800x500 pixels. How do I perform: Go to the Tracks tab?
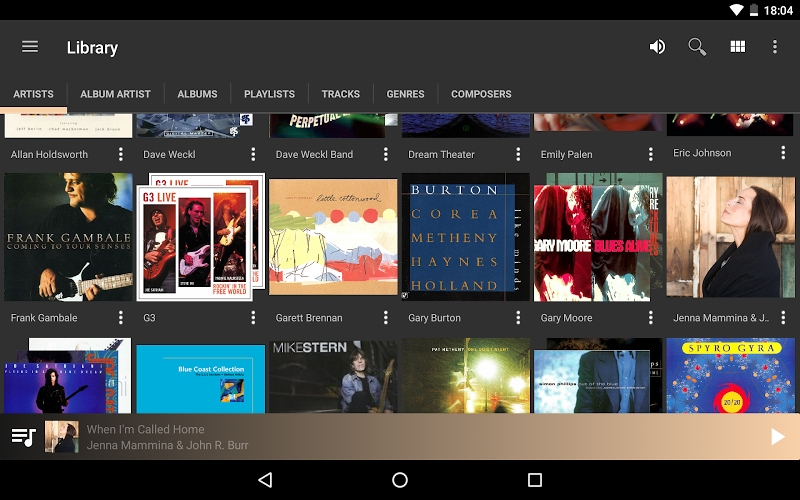pyautogui.click(x=341, y=94)
